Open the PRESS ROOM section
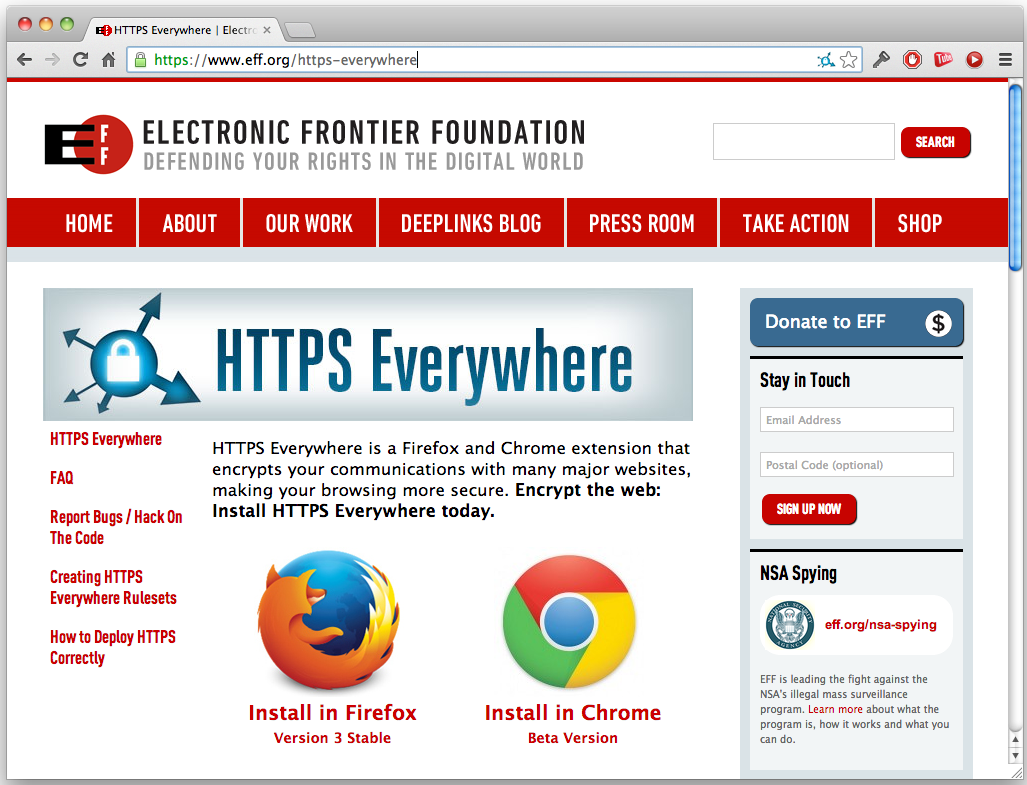 click(x=642, y=223)
